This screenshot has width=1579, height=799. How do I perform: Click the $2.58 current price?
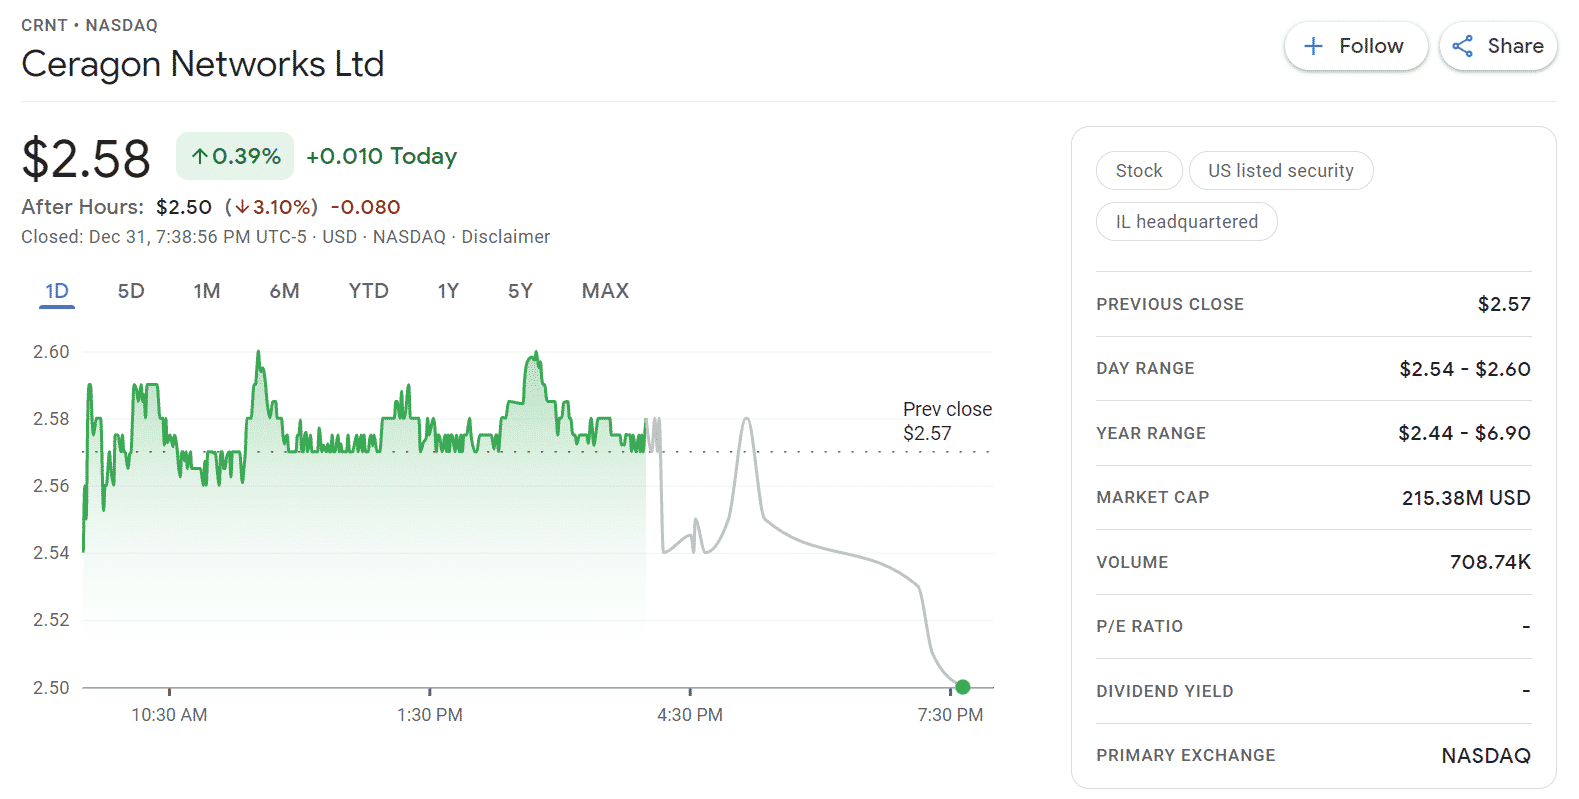(x=86, y=159)
